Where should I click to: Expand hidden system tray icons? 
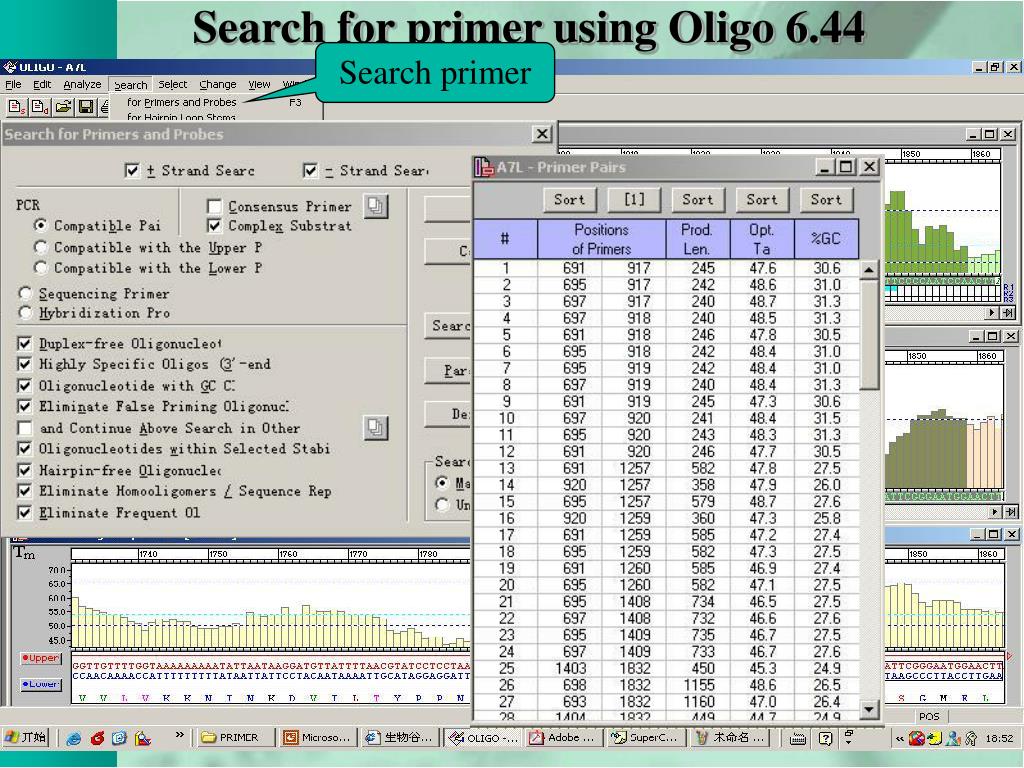(899, 739)
